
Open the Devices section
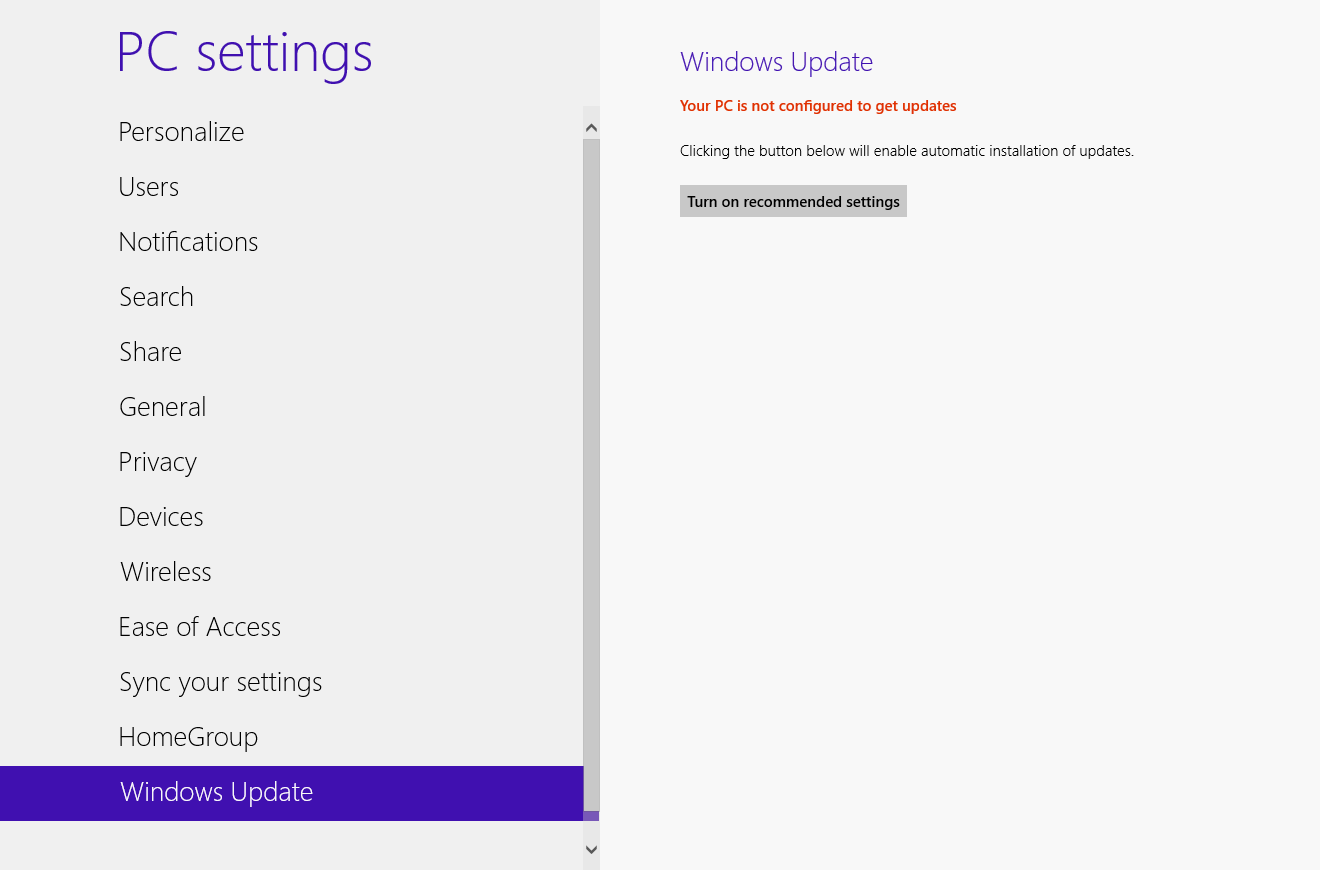(x=291, y=517)
